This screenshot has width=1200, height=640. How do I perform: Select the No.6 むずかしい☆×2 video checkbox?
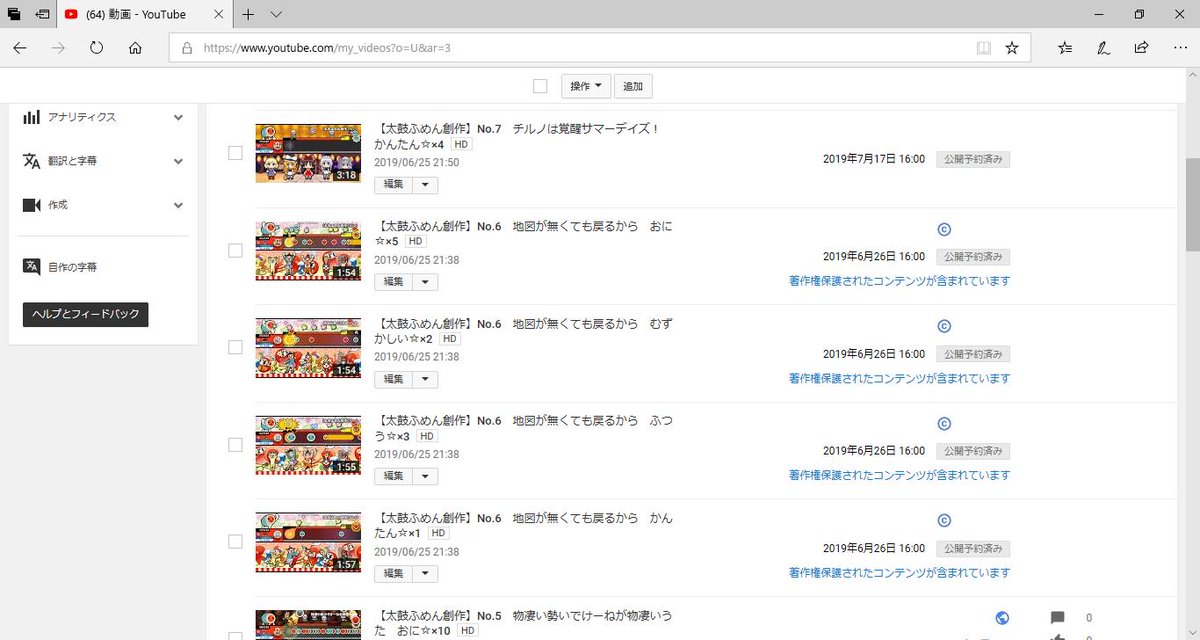235,347
